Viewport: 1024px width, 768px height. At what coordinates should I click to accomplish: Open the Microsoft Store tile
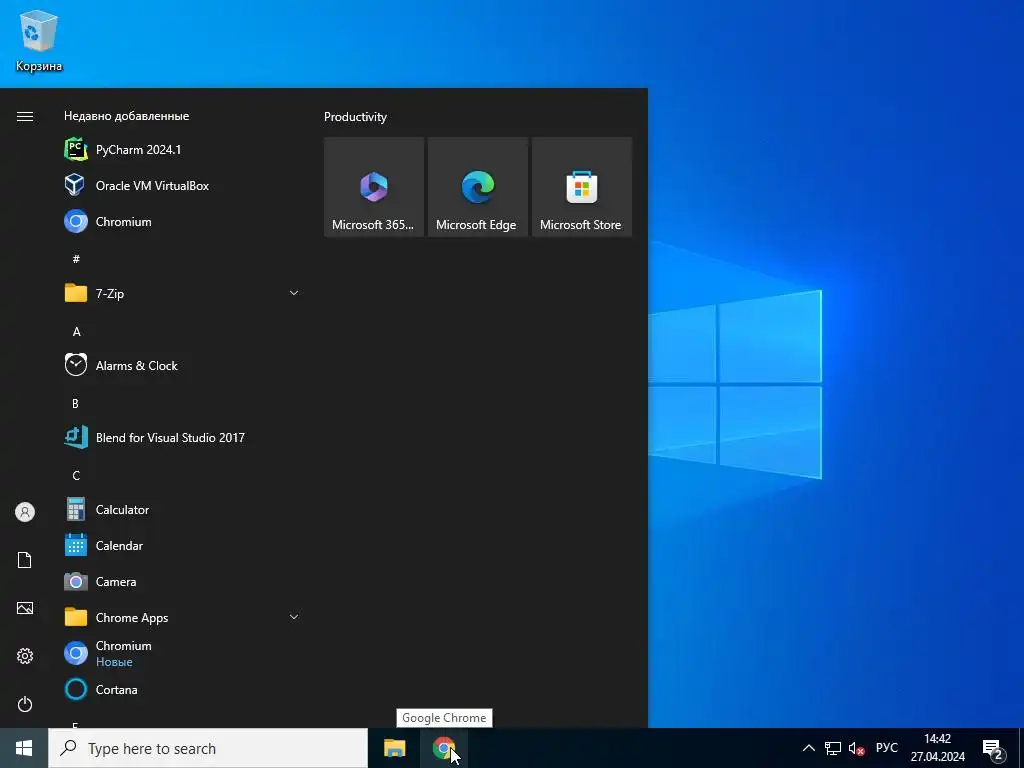[582, 187]
